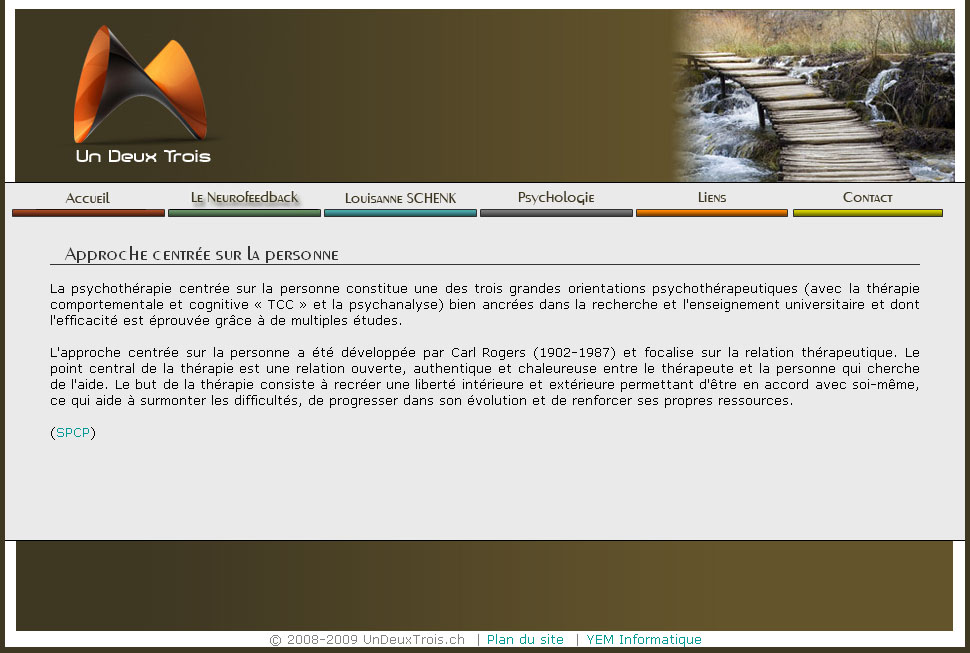Open the Liens menu item
Image resolution: width=970 pixels, height=653 pixels.
pos(712,201)
